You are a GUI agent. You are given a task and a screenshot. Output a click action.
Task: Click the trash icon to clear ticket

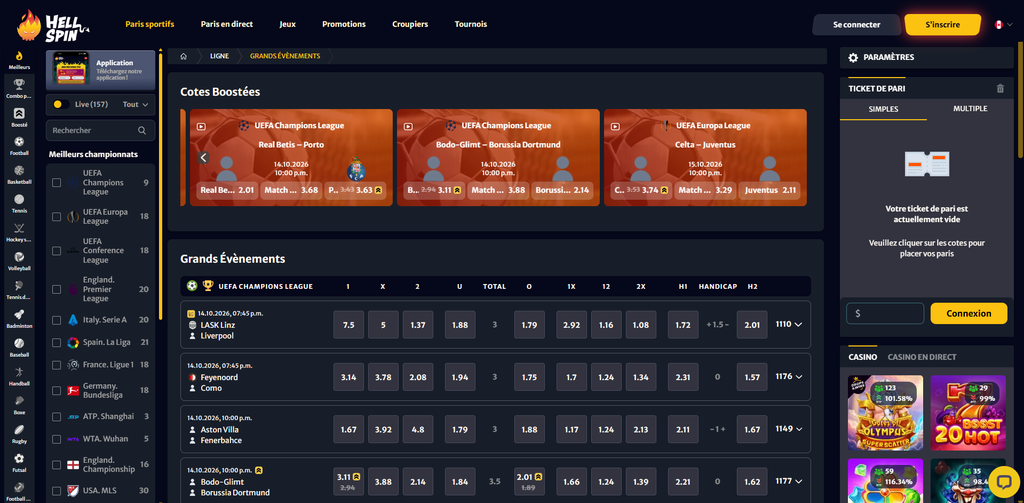[1000, 88]
